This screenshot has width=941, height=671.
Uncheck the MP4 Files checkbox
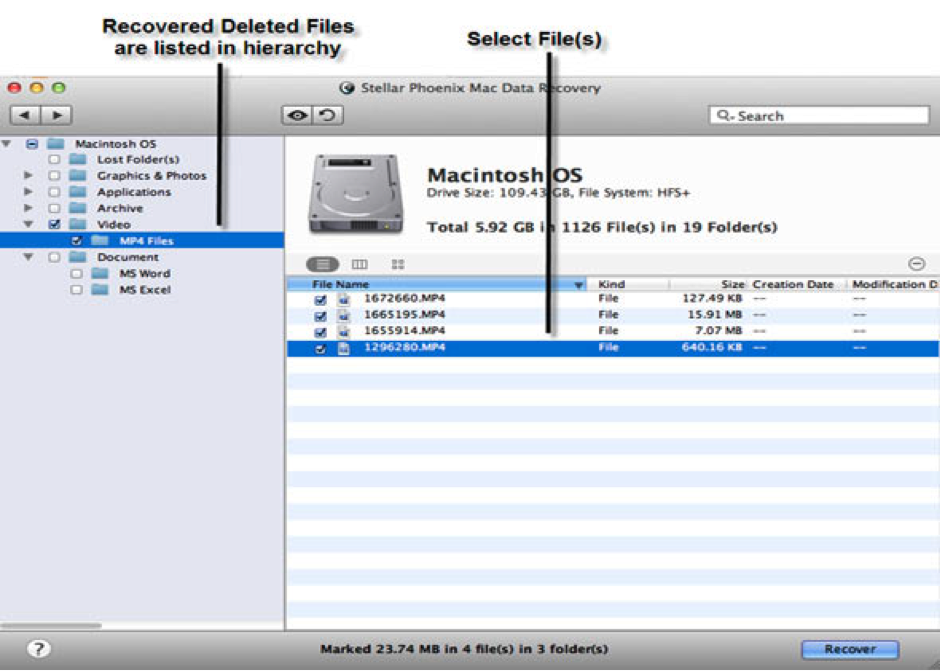click(x=76, y=241)
